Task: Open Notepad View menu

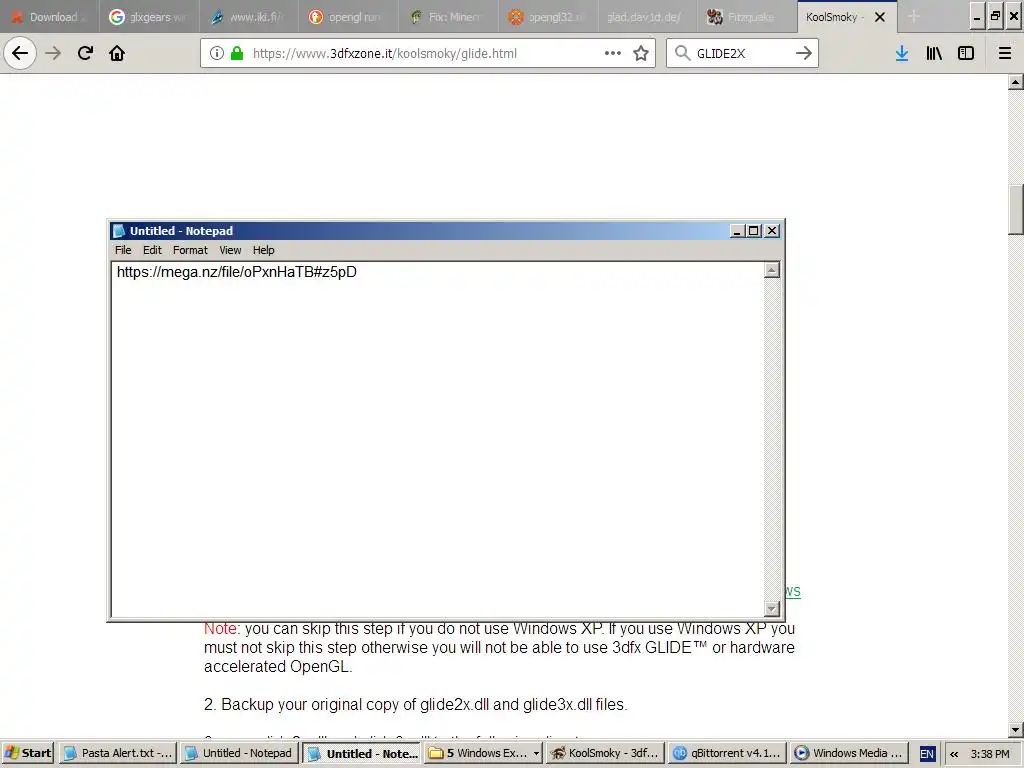Action: pos(230,250)
